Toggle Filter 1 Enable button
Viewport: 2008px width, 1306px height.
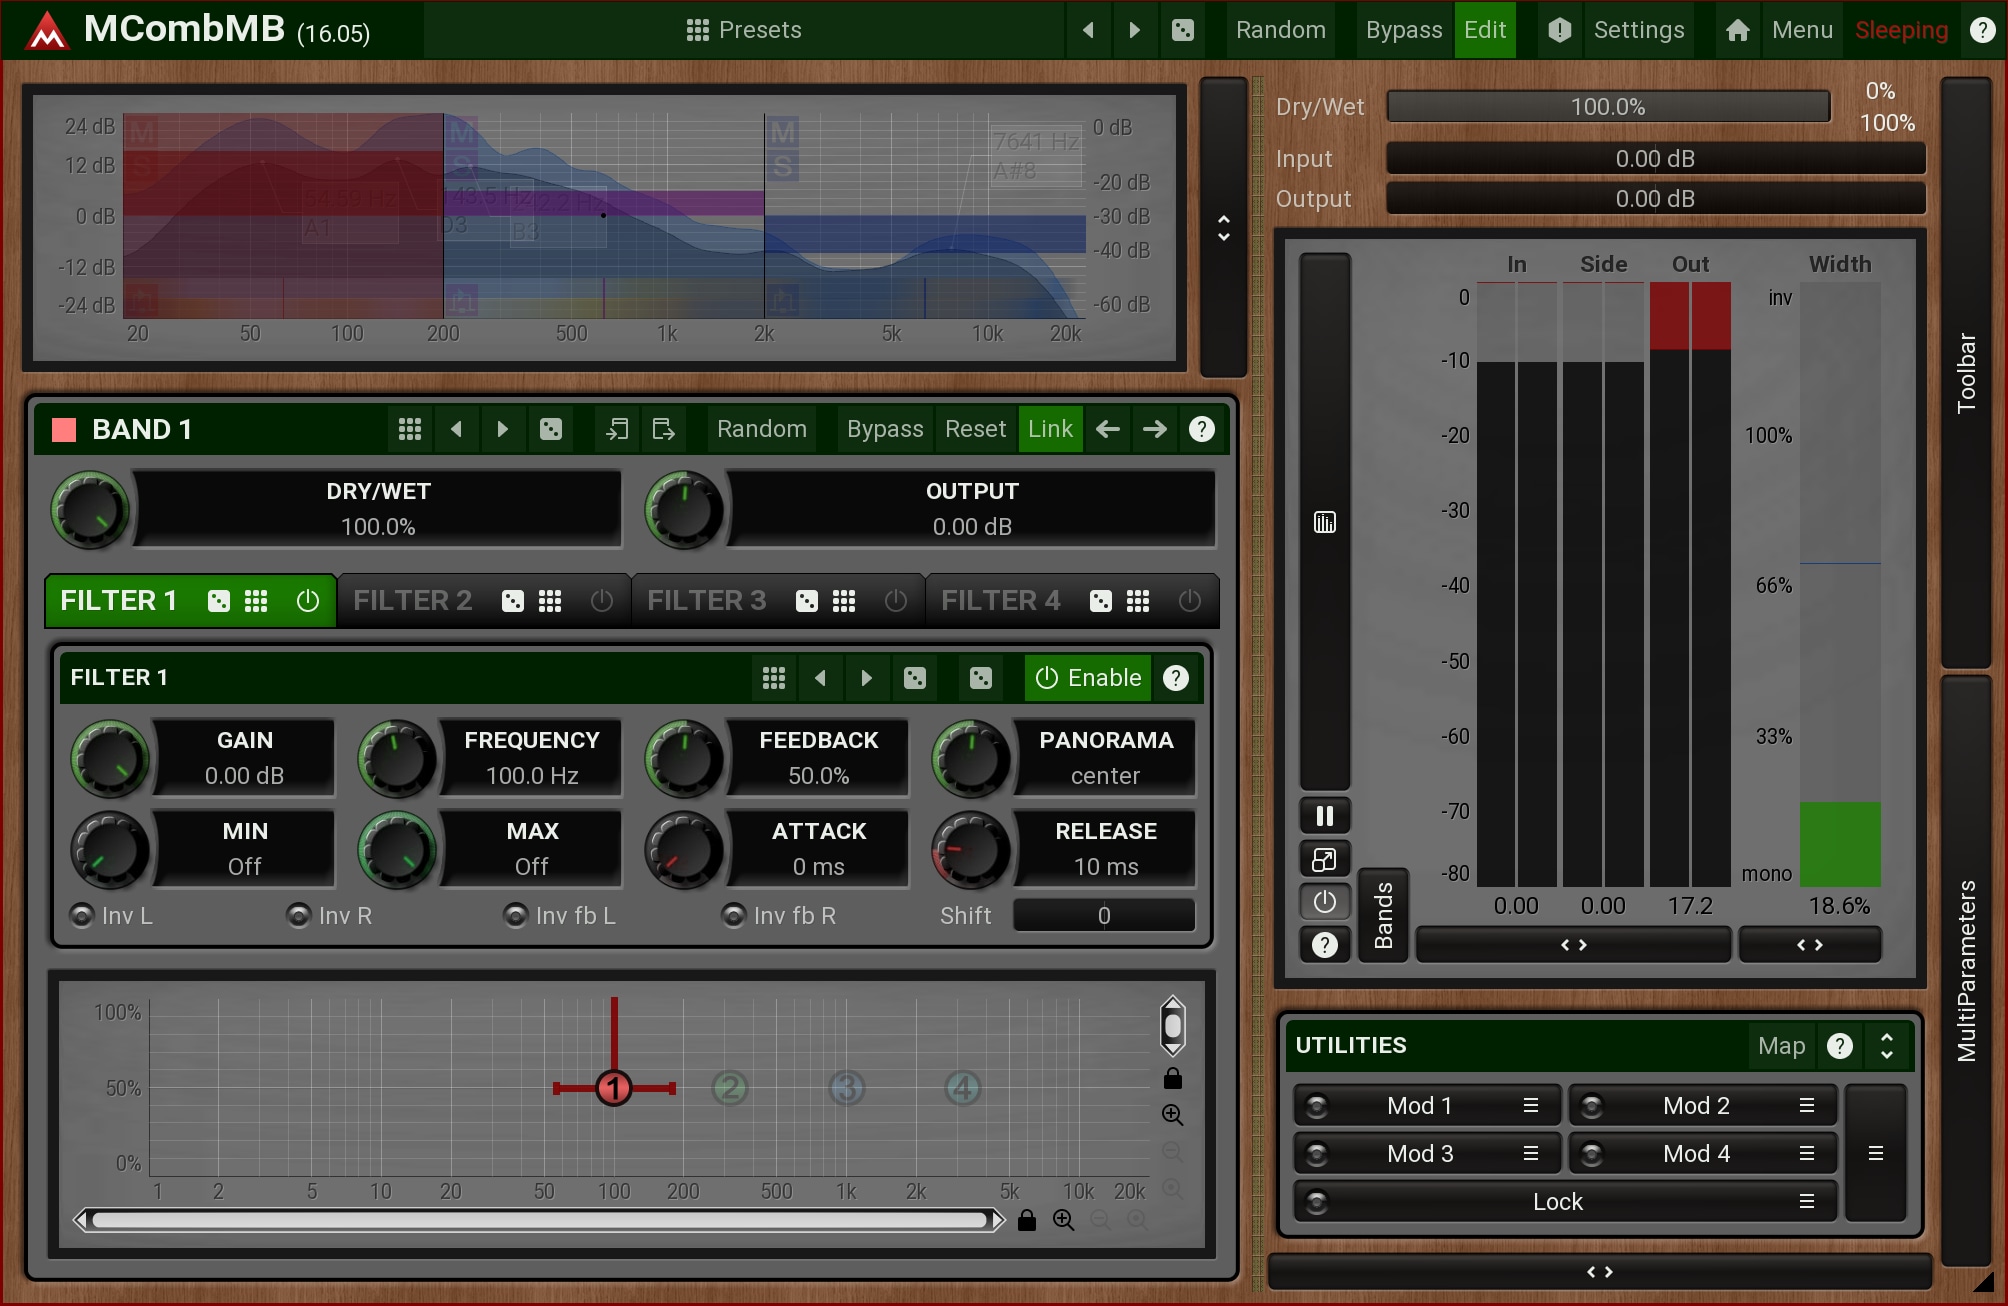[x=1088, y=678]
